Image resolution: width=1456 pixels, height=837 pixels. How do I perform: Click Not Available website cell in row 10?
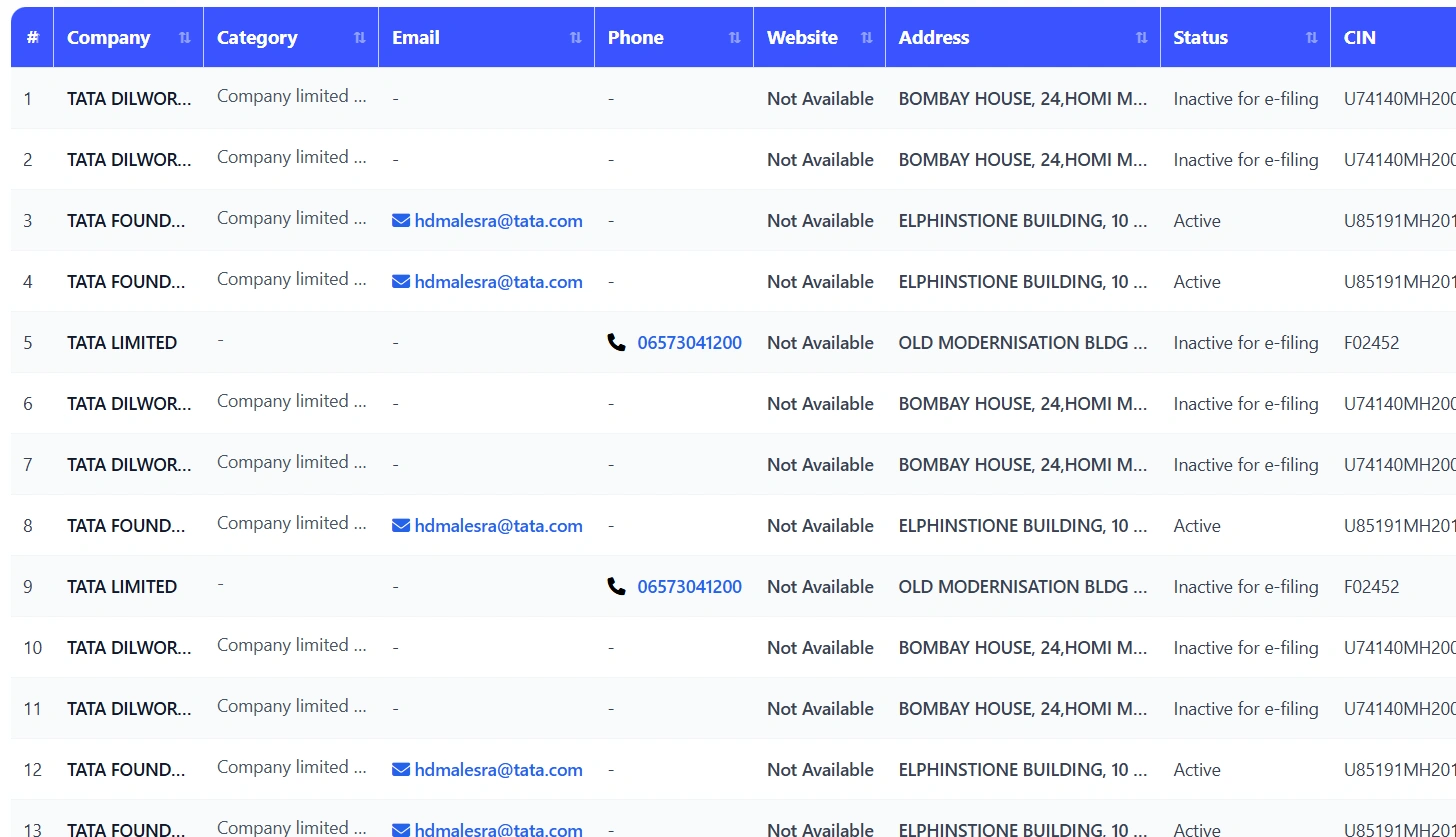820,648
